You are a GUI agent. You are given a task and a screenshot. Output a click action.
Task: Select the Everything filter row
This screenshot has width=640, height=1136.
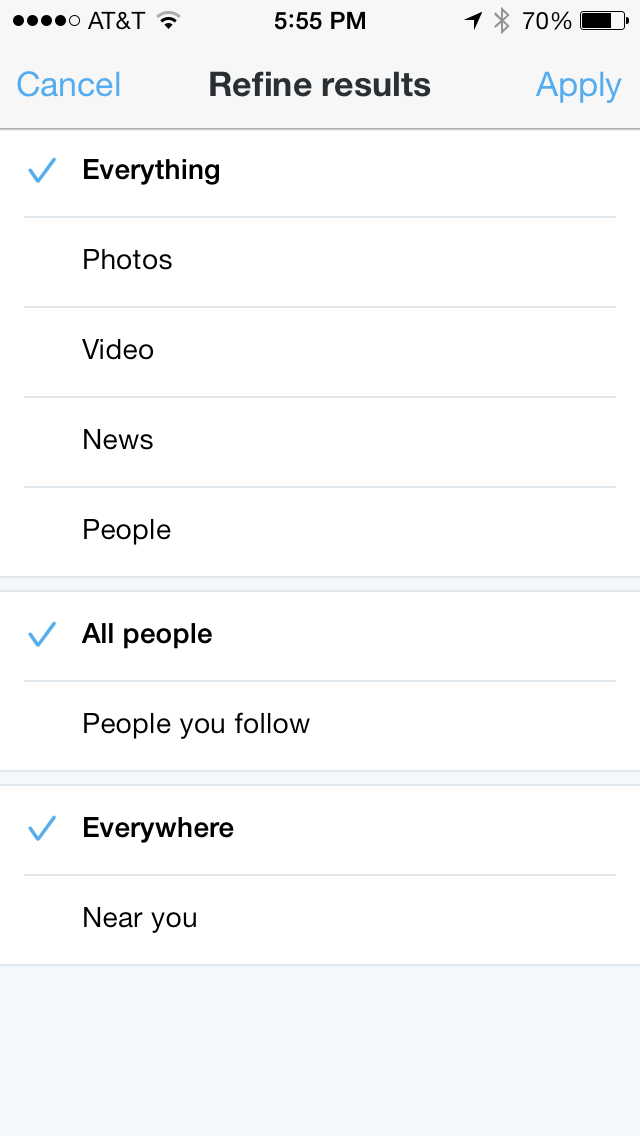(x=151, y=170)
